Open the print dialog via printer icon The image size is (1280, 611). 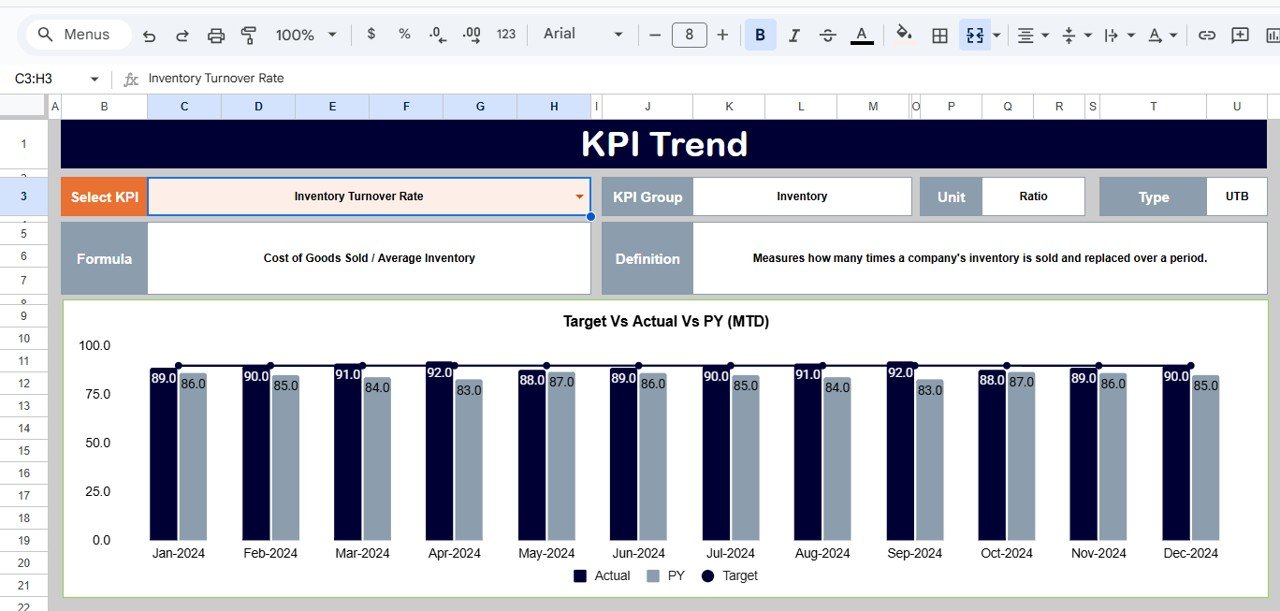pos(215,34)
